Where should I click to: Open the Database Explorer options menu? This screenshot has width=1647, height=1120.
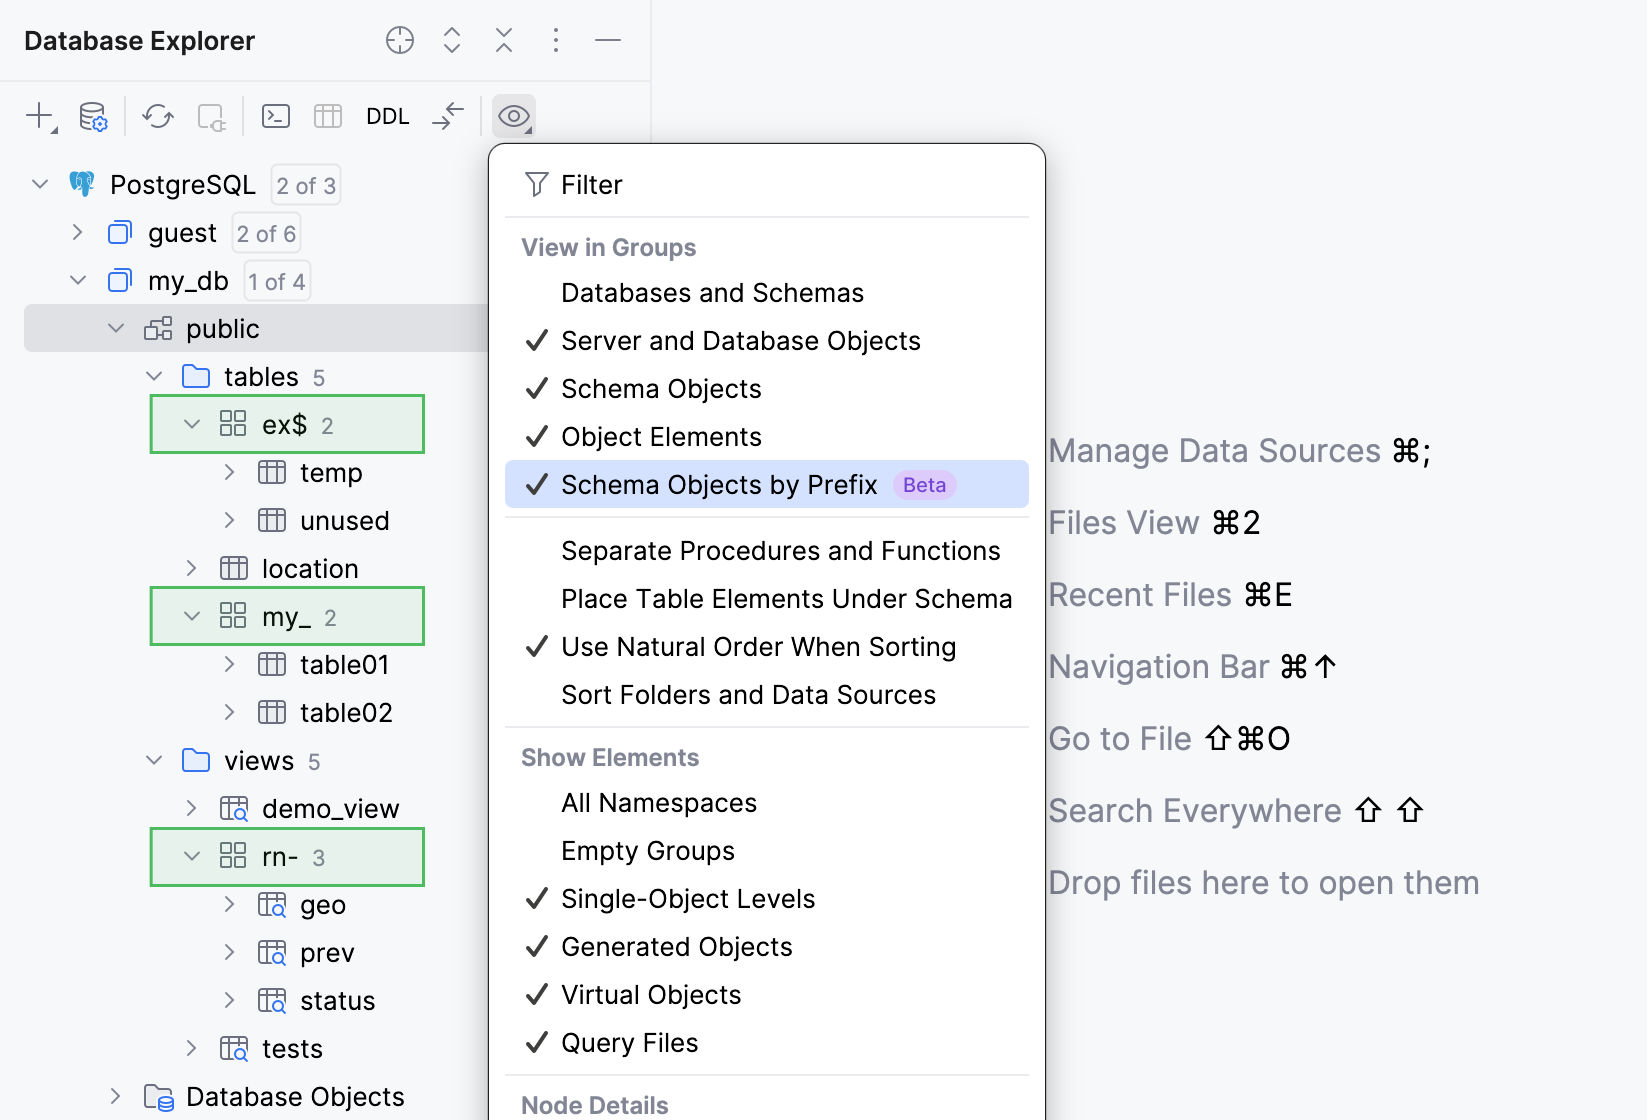point(556,40)
